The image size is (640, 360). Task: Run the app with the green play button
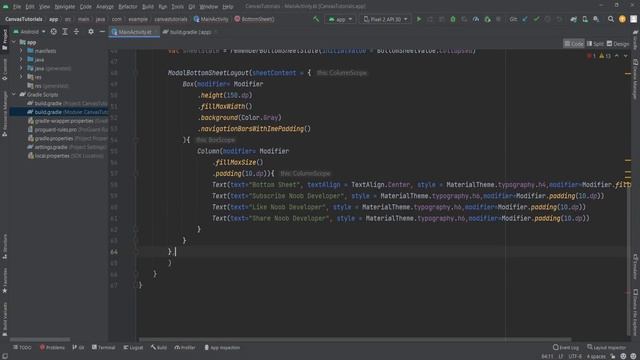click(419, 19)
